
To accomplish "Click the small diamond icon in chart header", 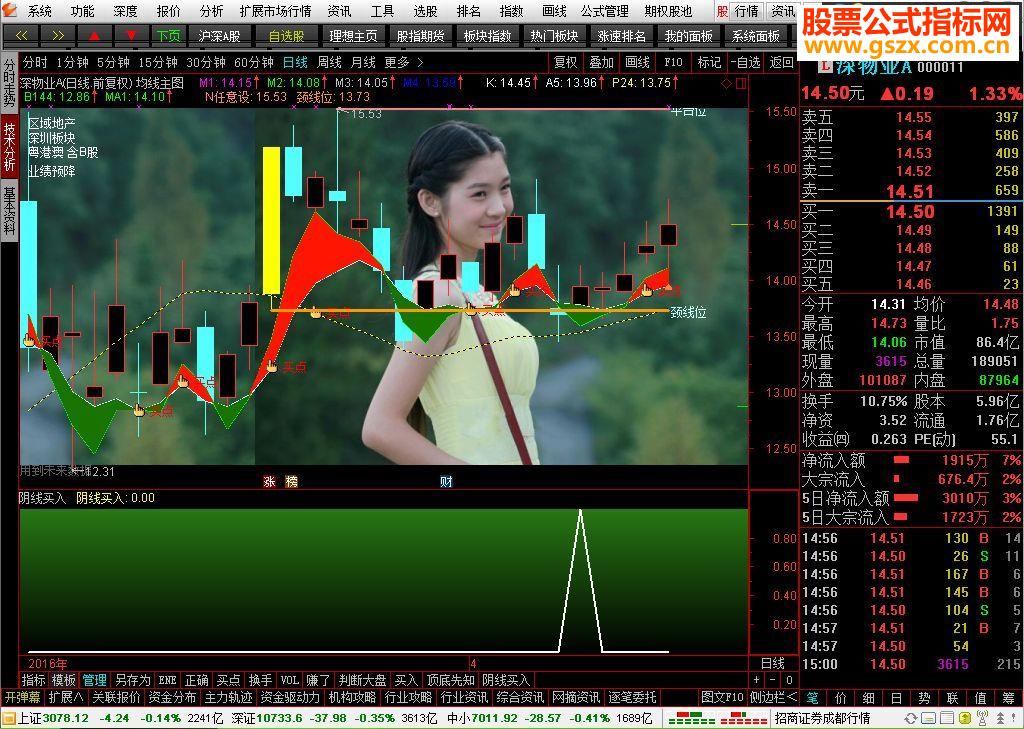I will pos(727,84).
